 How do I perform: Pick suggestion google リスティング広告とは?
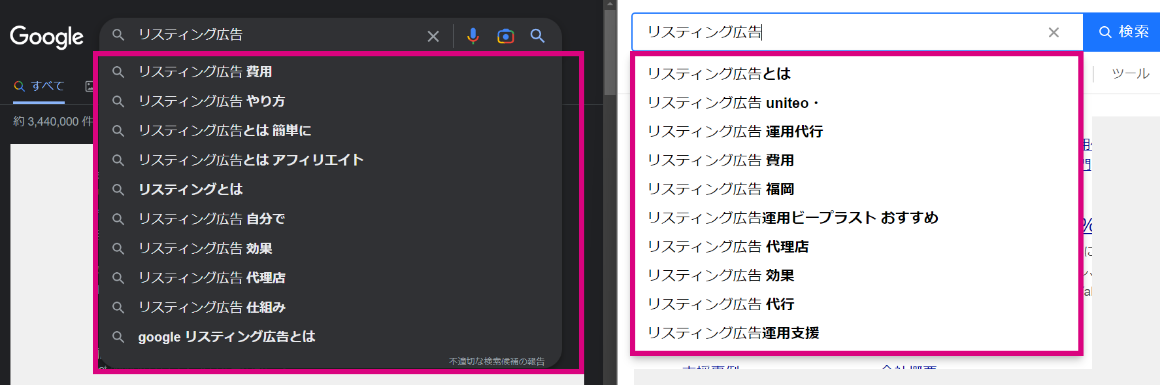coord(329,336)
